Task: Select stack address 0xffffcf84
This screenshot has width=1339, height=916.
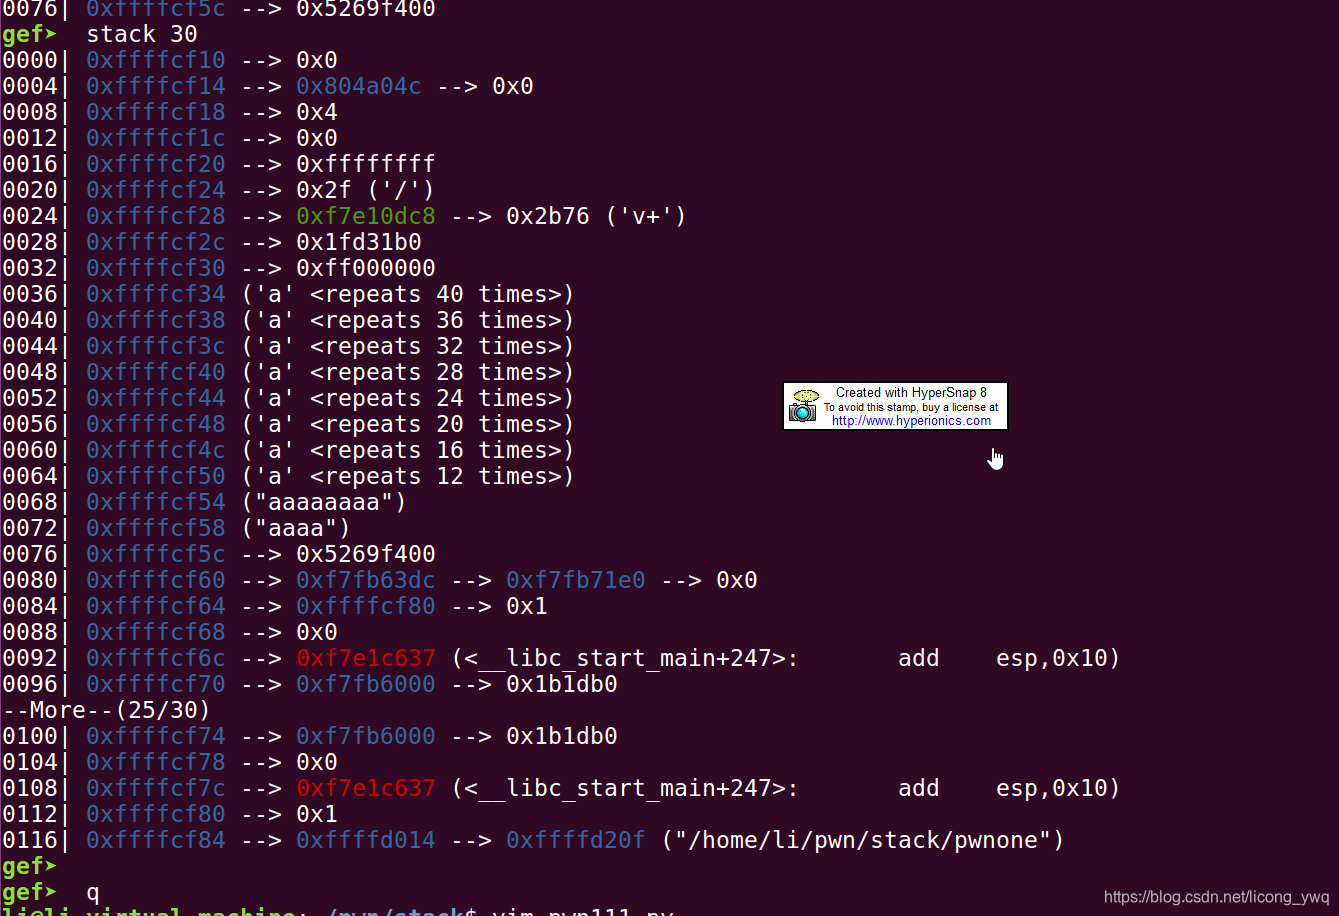Action: coord(156,840)
